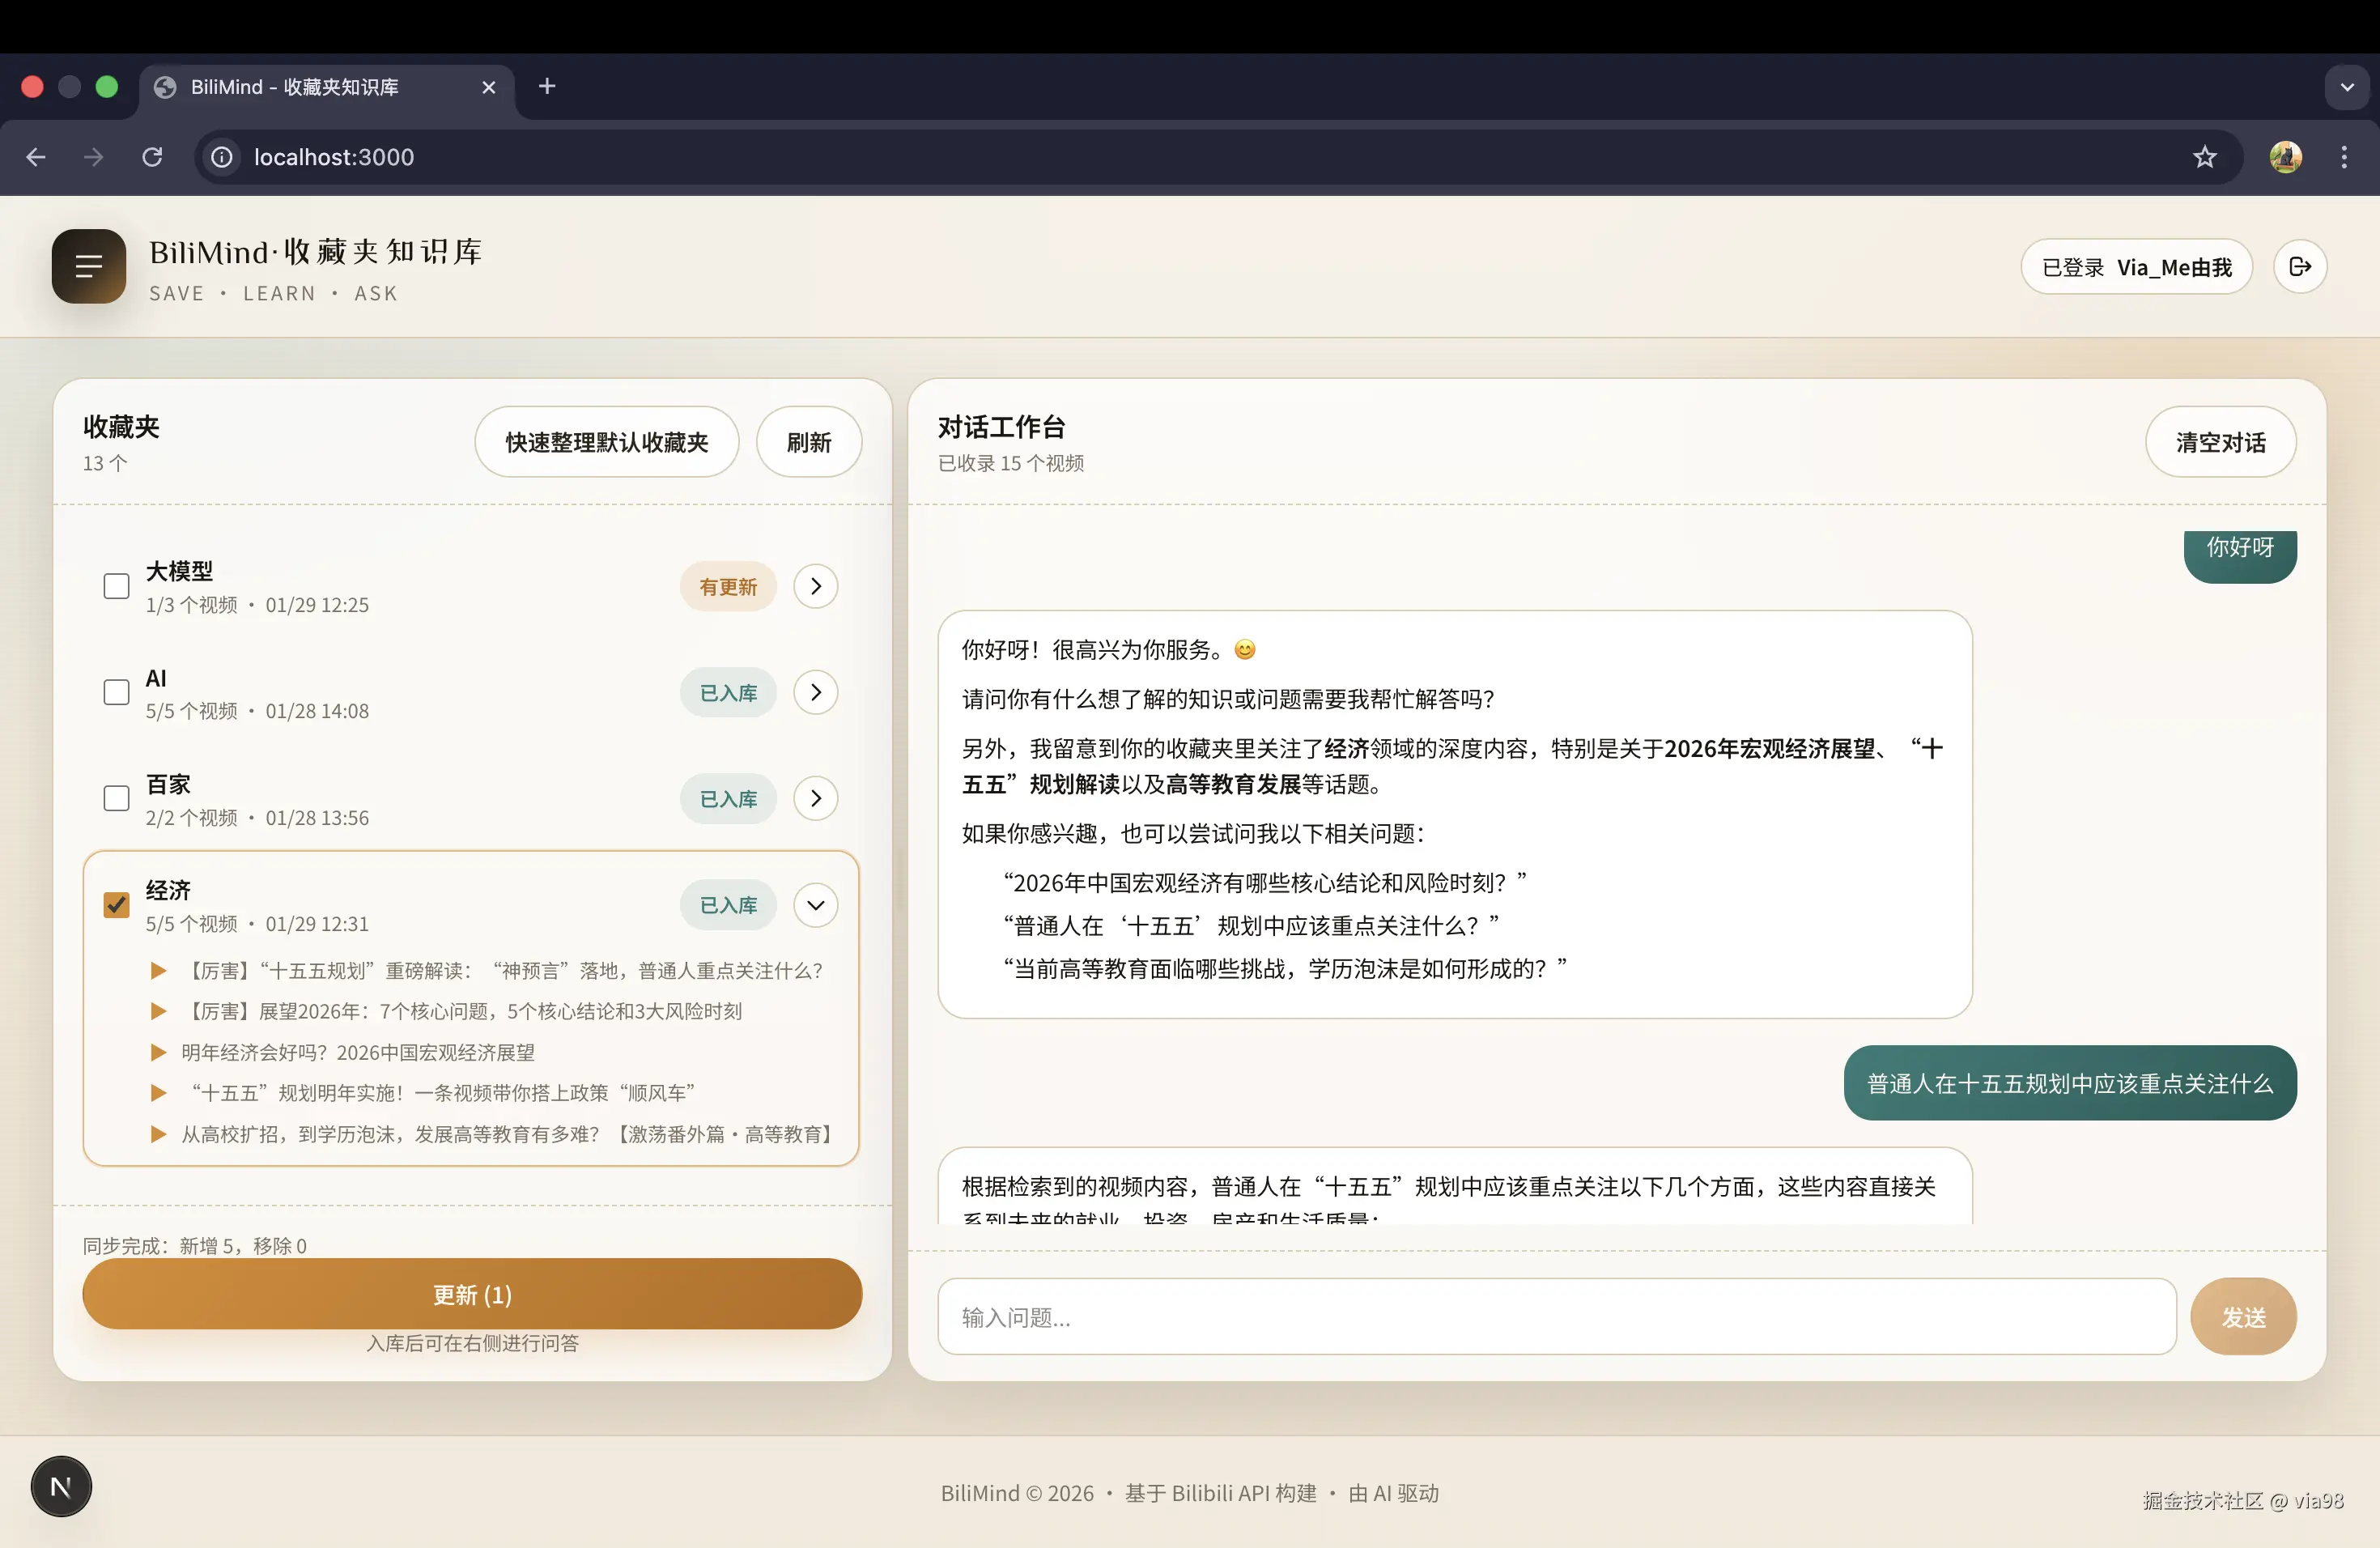
Task: Click the 快速整理默认收藏夹 button
Action: pos(606,442)
